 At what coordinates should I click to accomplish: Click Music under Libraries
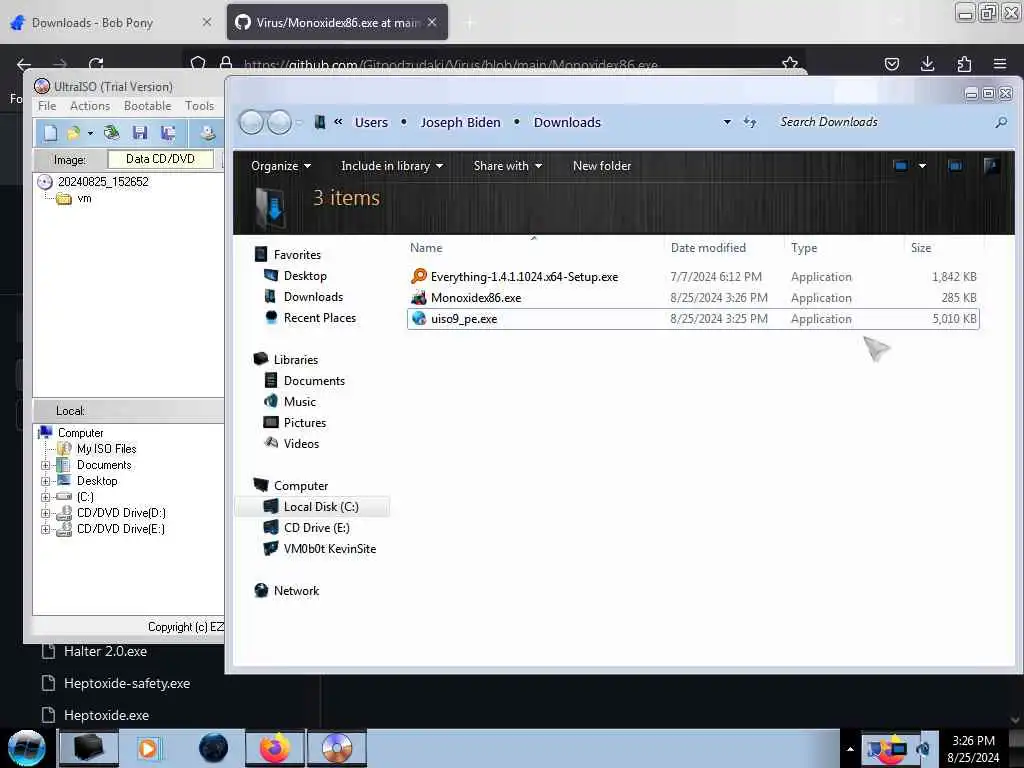[x=300, y=402]
